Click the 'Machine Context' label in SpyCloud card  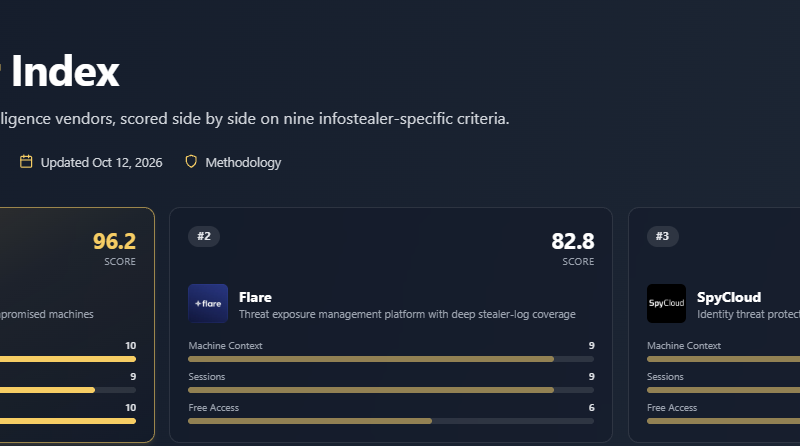(x=684, y=345)
